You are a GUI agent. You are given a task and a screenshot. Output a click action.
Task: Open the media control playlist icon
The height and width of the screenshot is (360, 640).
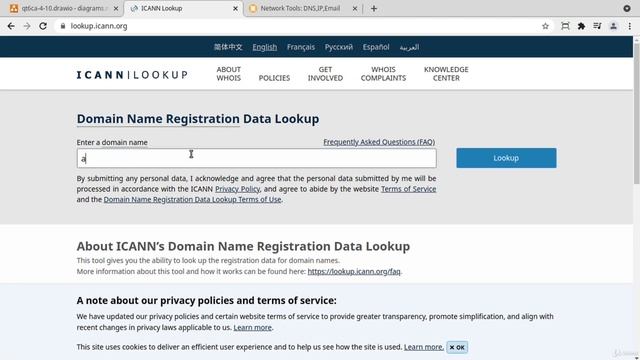tap(597, 26)
